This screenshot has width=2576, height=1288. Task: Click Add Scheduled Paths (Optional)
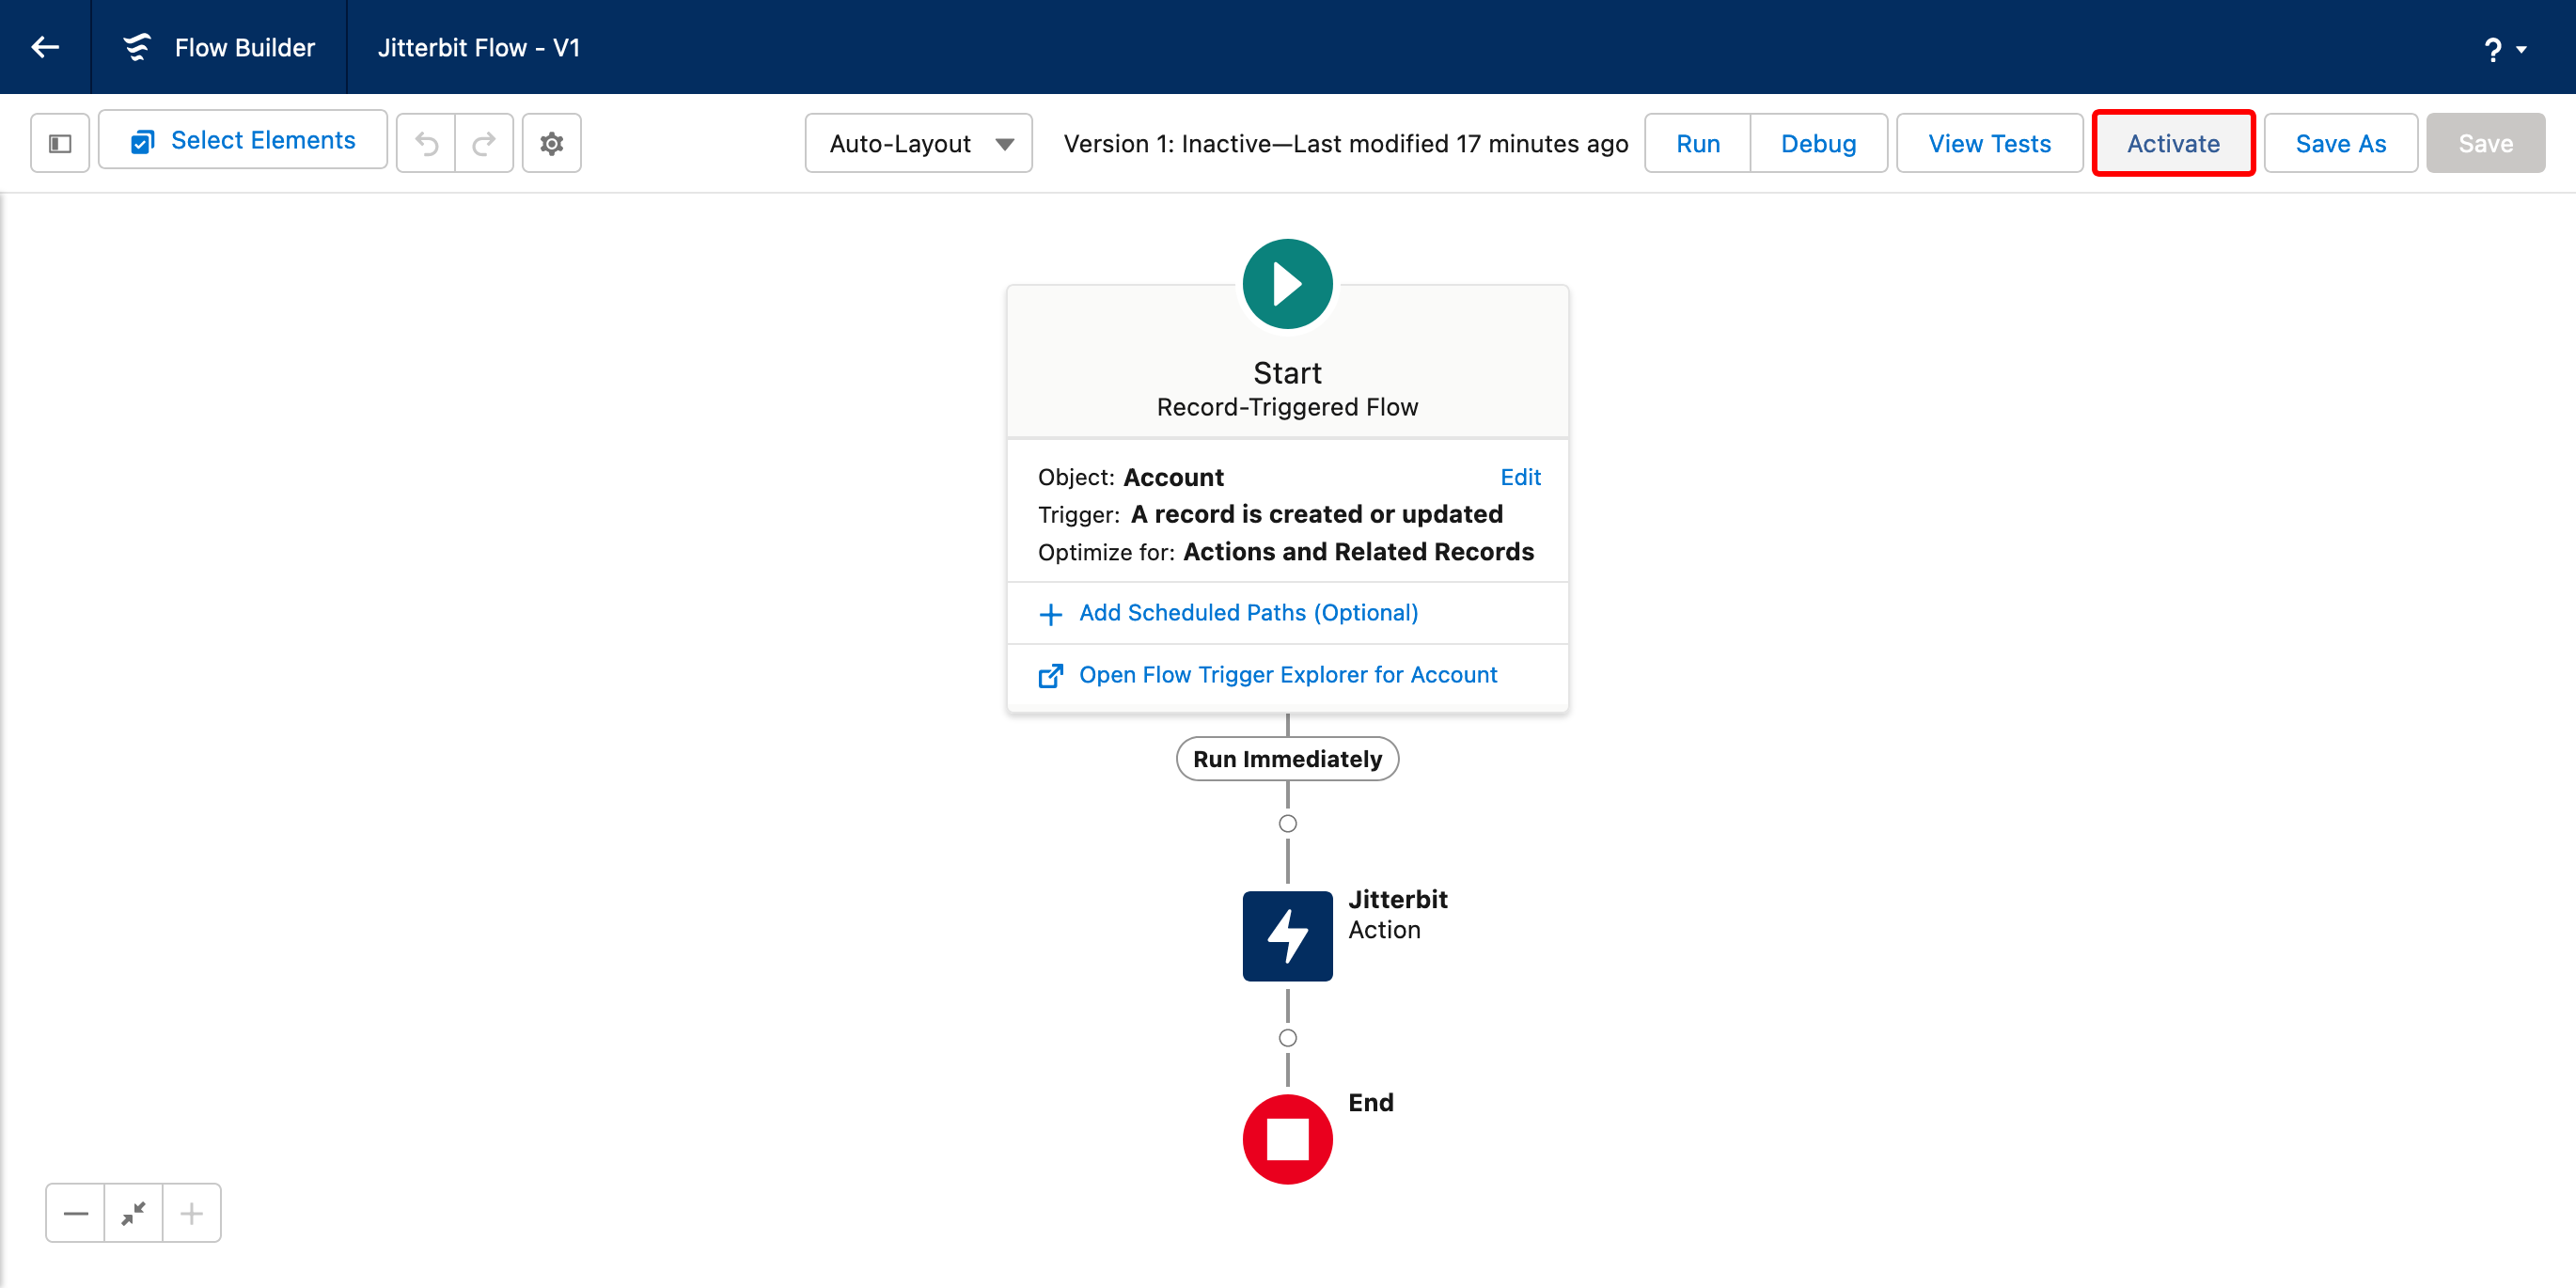pyautogui.click(x=1248, y=613)
